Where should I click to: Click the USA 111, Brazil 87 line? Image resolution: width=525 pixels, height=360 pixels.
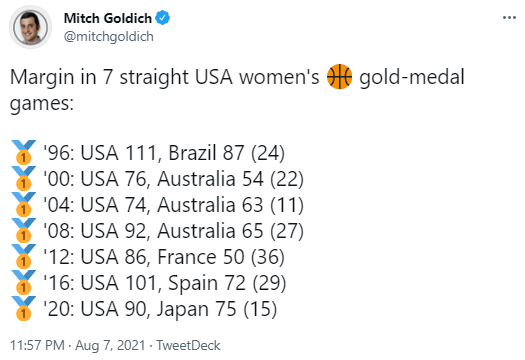point(164,153)
